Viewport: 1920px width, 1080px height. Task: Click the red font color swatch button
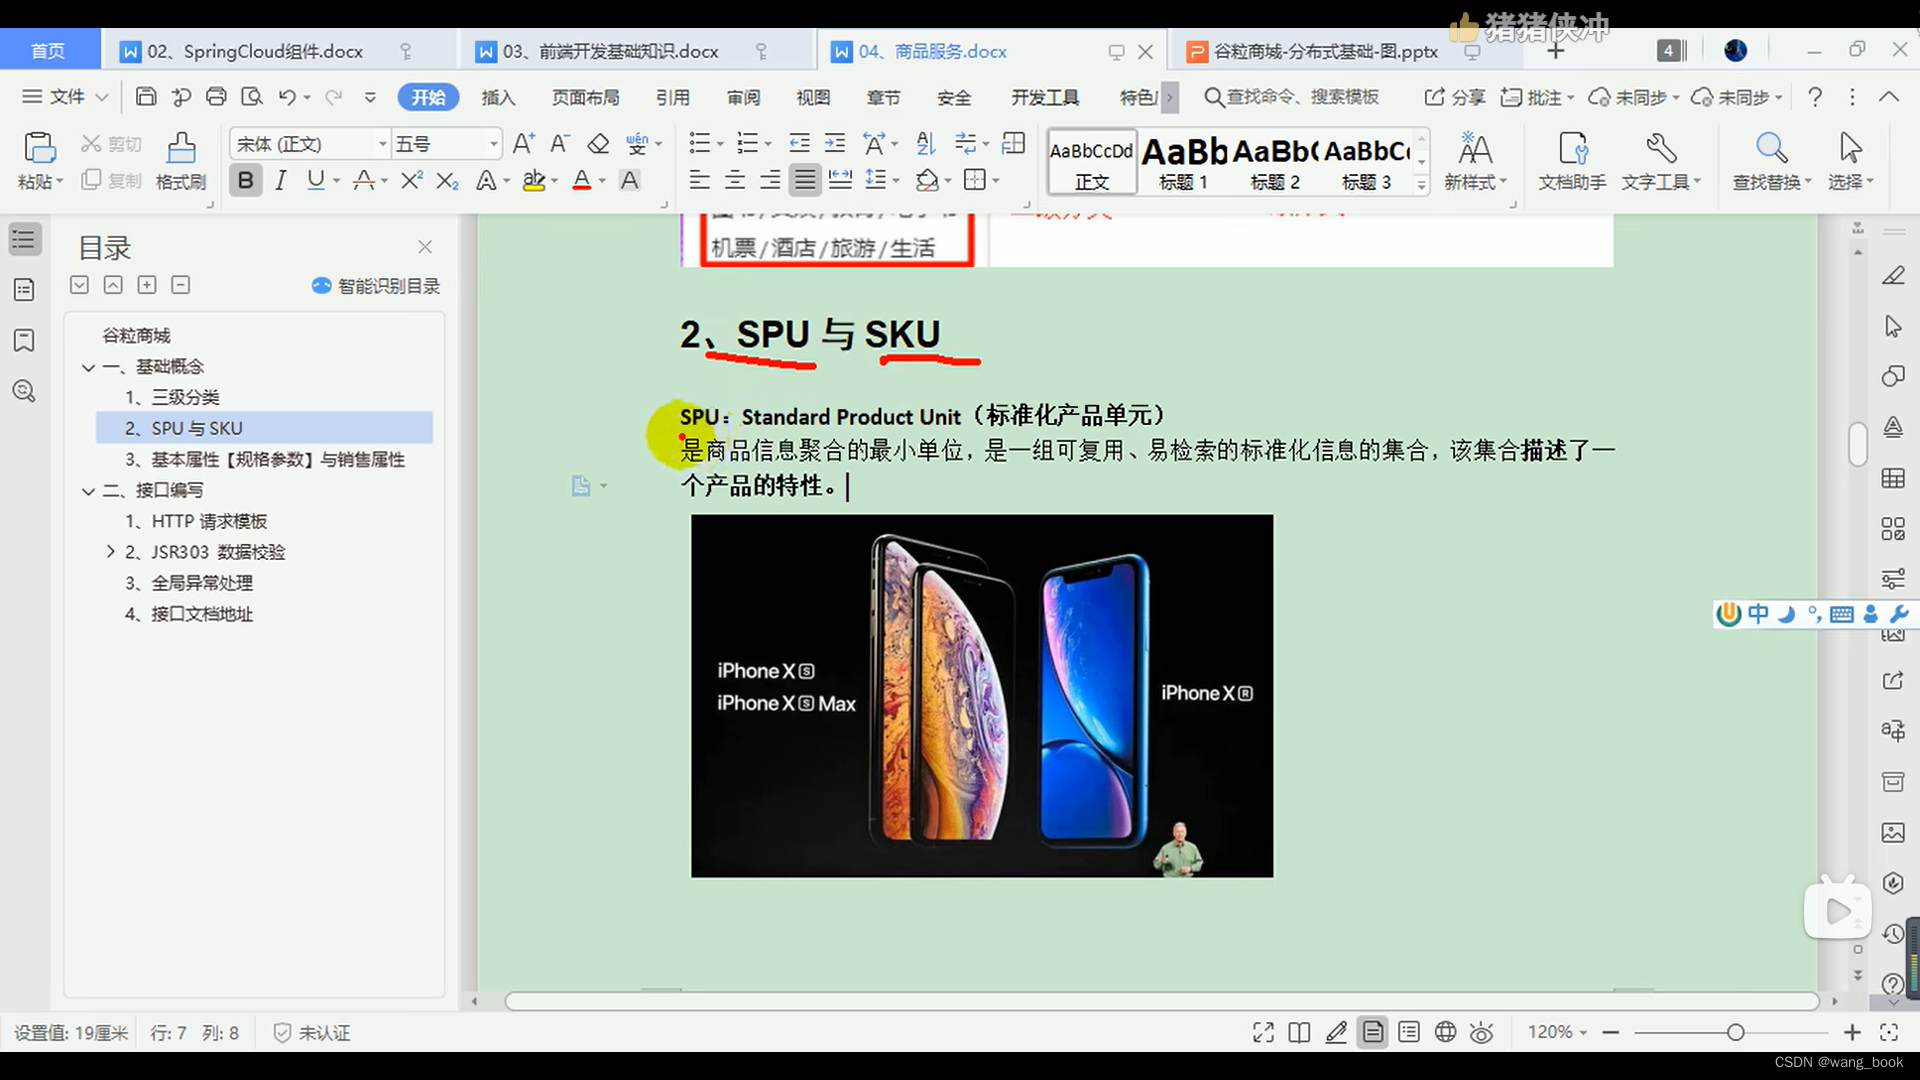581,180
